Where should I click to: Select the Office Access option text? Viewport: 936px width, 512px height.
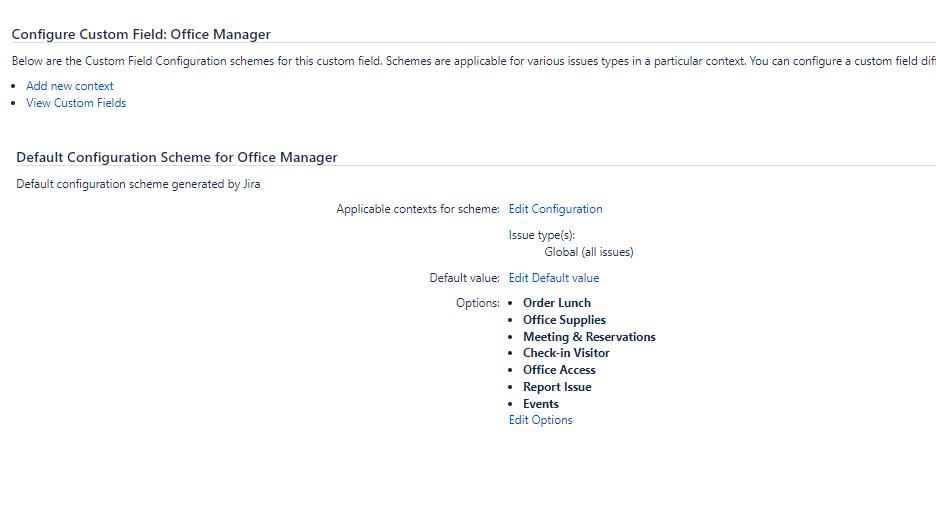pos(559,370)
